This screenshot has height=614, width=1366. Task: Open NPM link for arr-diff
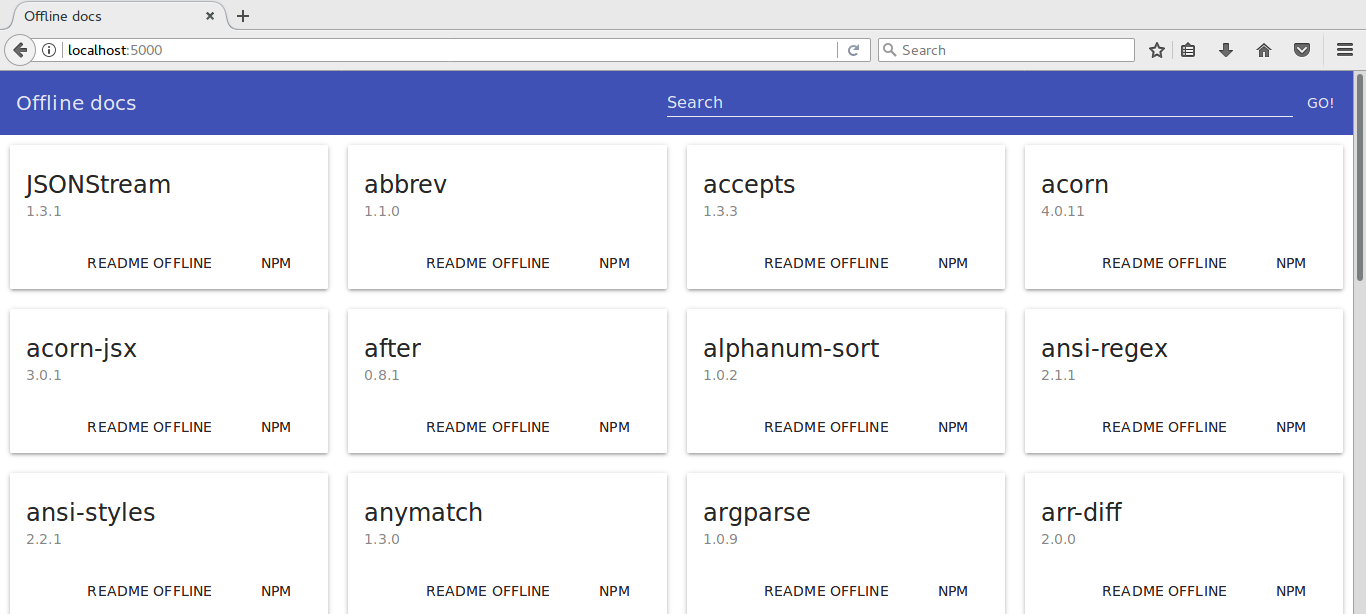pyautogui.click(x=1291, y=591)
